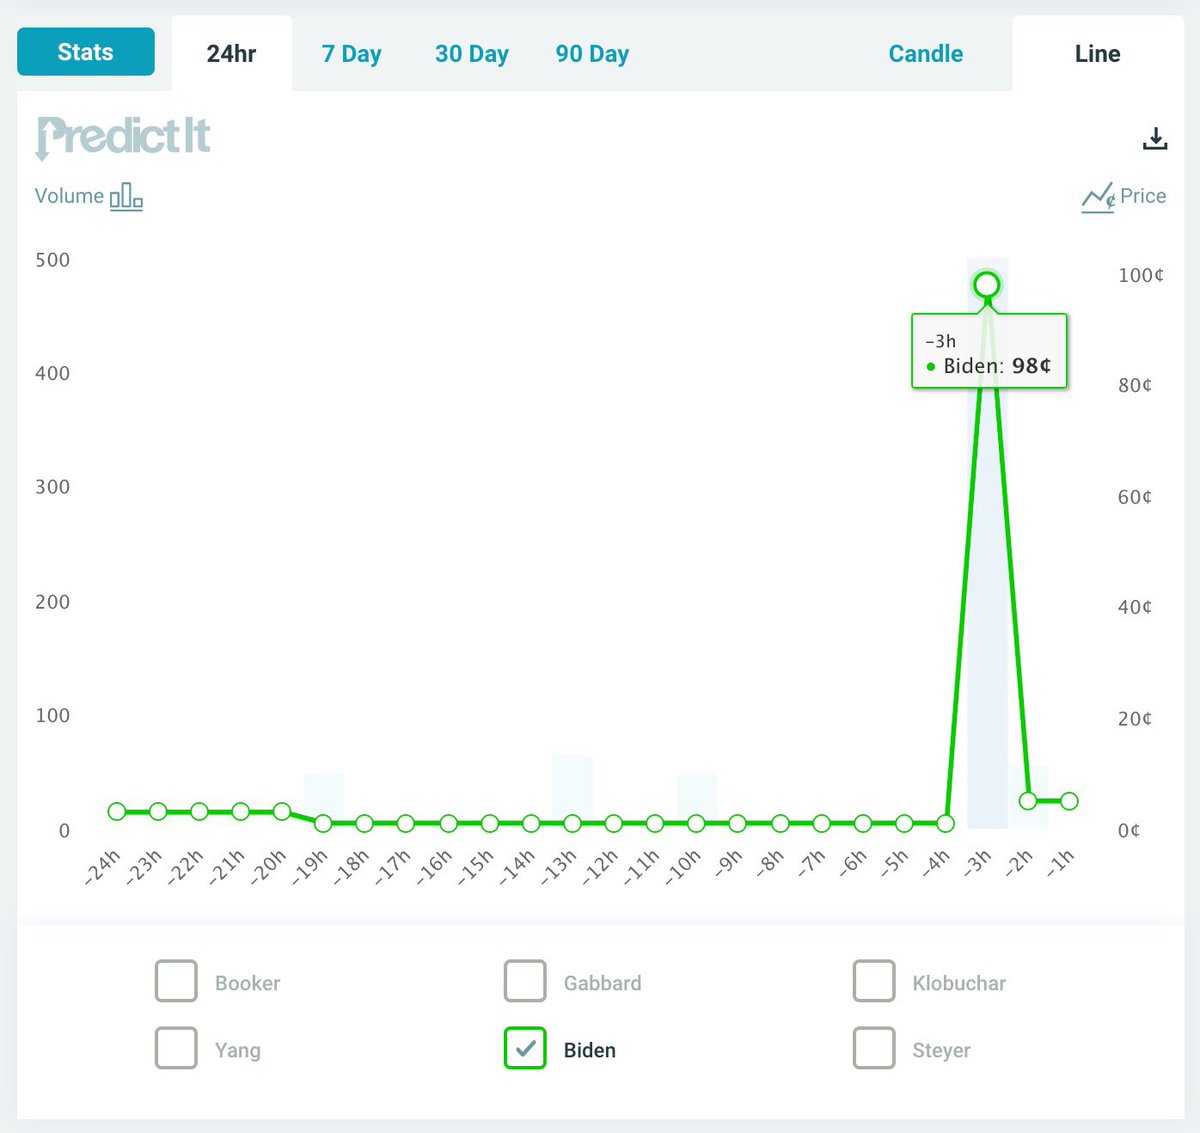Click the -24h x-axis label
Screen dimensions: 1200x1133
[x=102, y=867]
